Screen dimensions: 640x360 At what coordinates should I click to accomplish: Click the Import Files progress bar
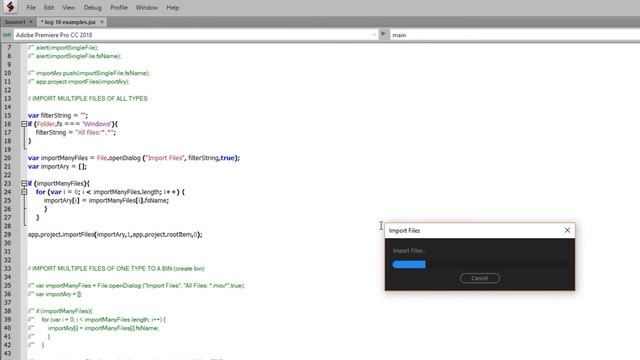pos(480,264)
